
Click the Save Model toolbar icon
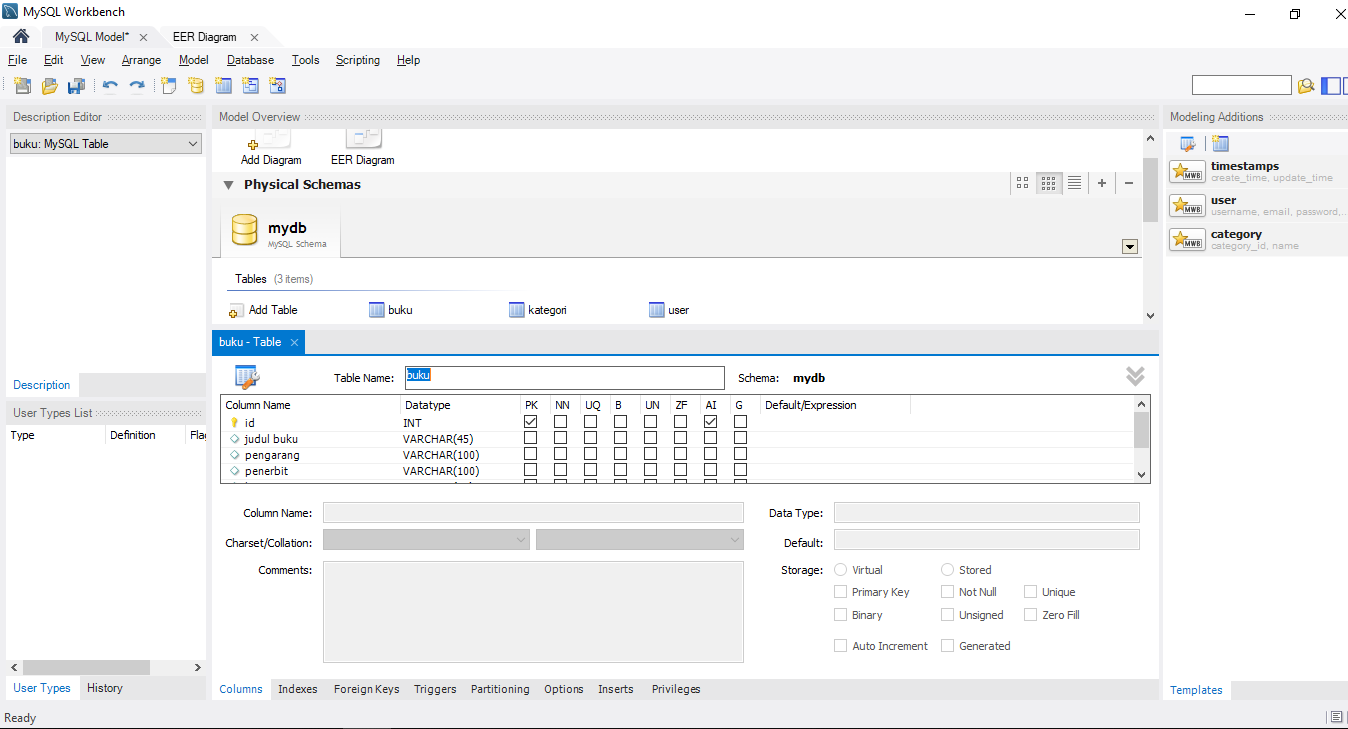coord(76,85)
